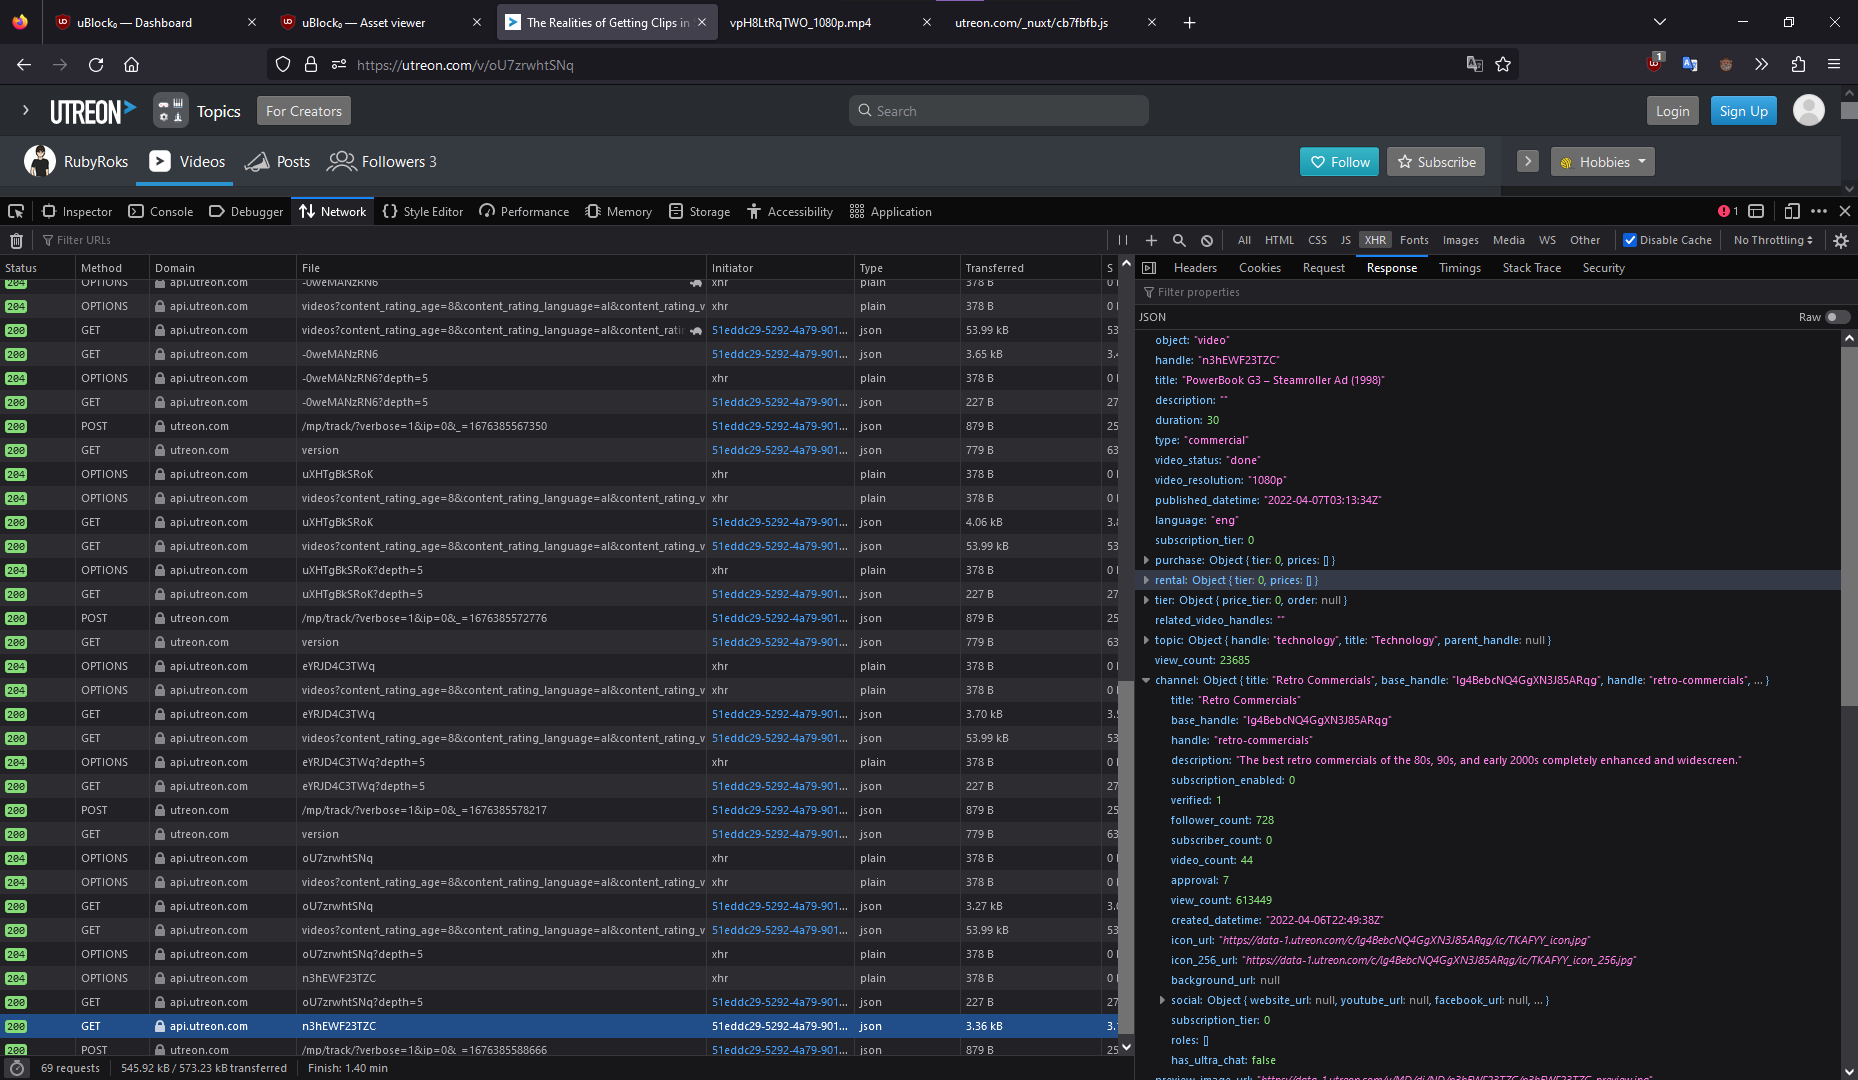This screenshot has width=1858, height=1080.
Task: Create a new request with plus icon
Action: coord(1151,239)
